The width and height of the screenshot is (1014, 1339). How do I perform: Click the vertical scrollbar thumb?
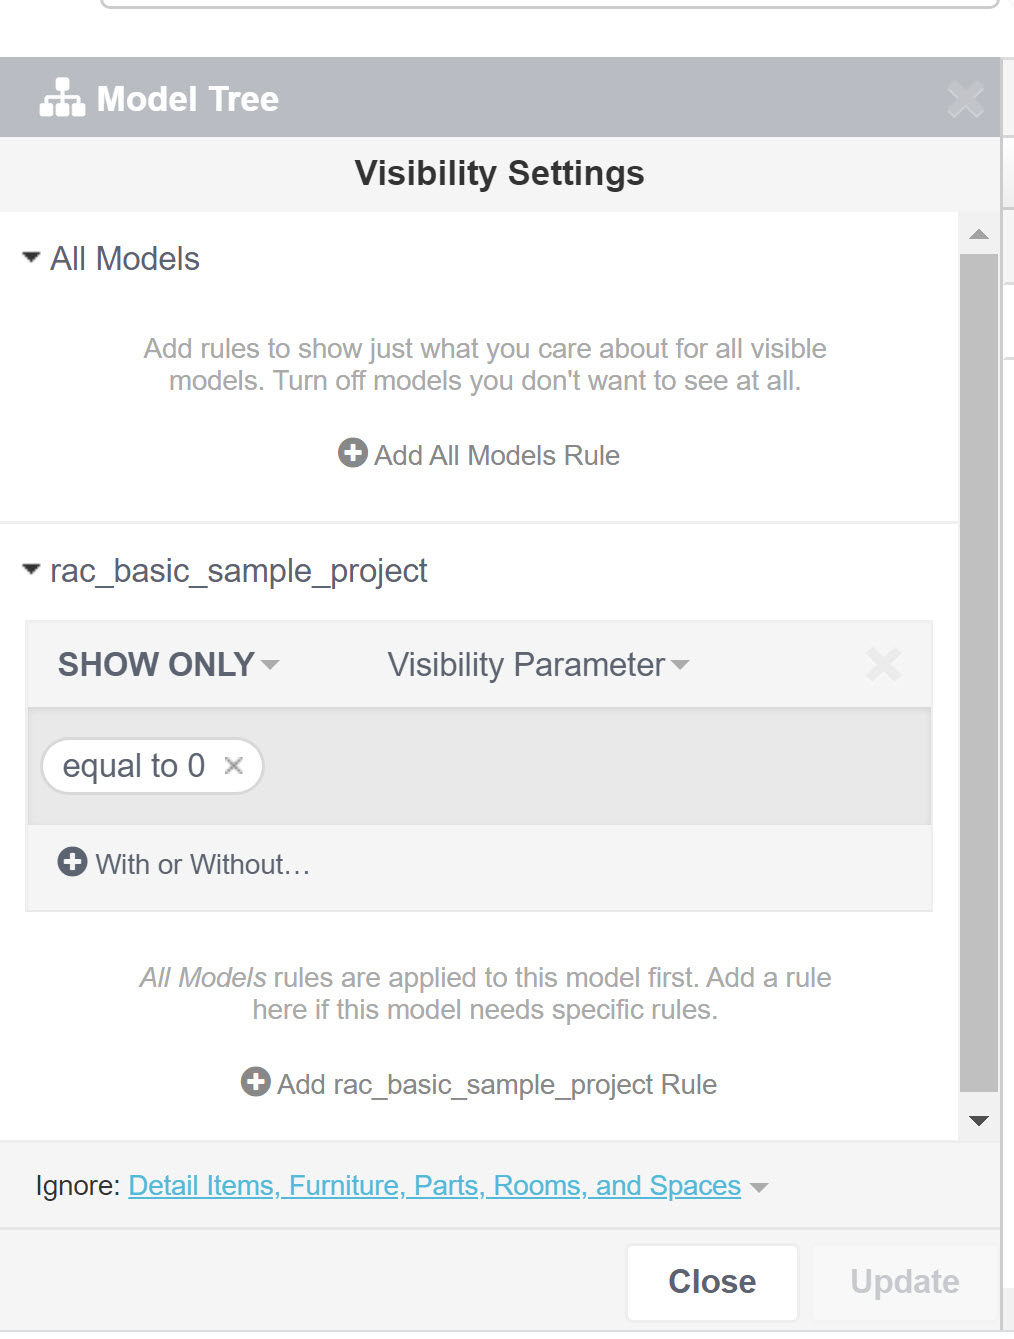(979, 670)
